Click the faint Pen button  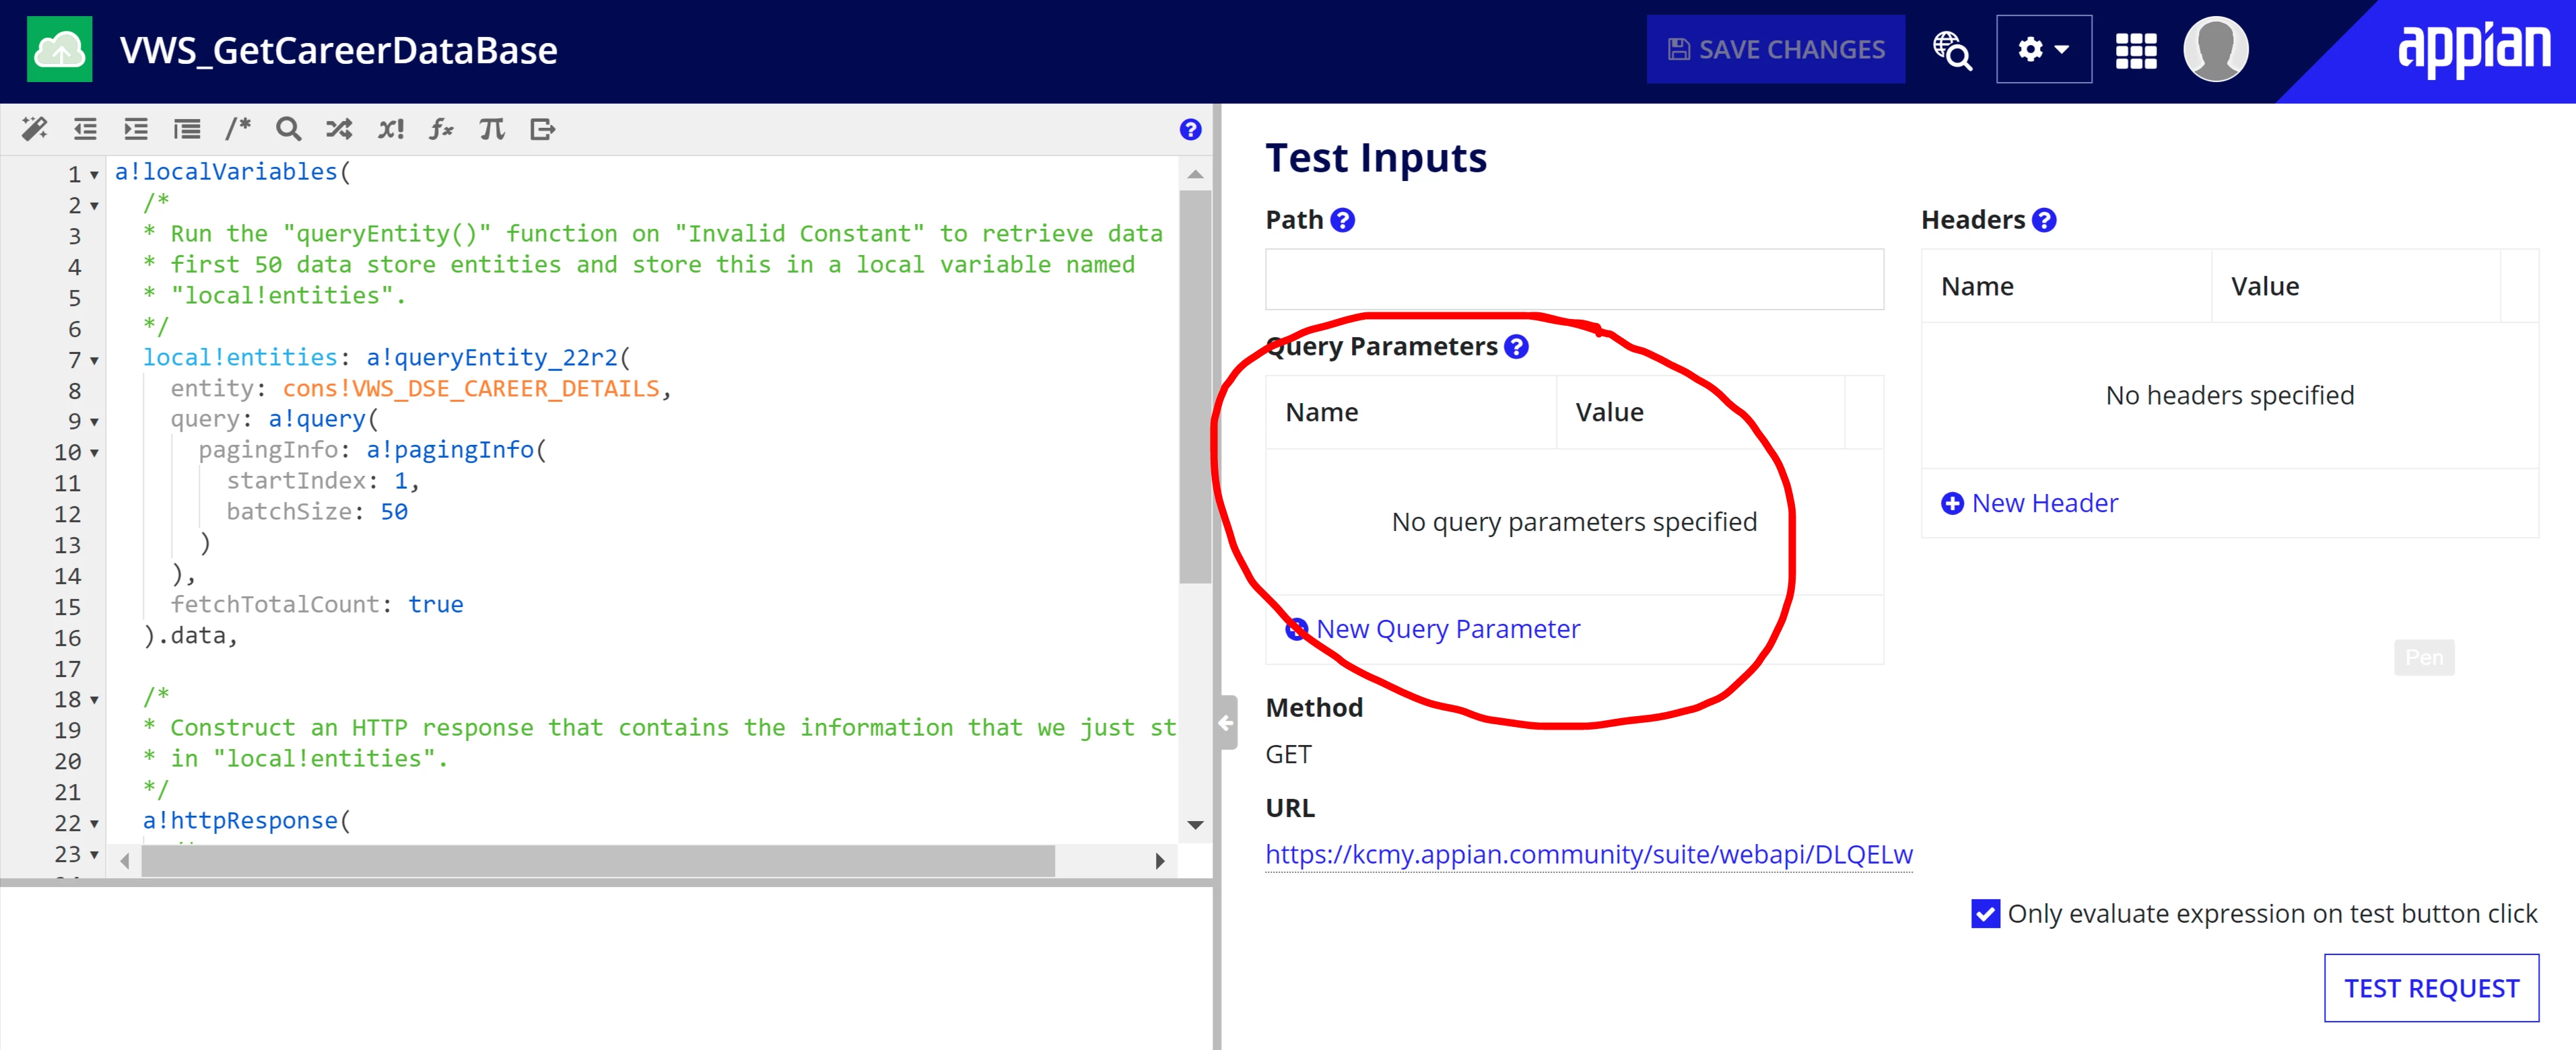click(2424, 657)
